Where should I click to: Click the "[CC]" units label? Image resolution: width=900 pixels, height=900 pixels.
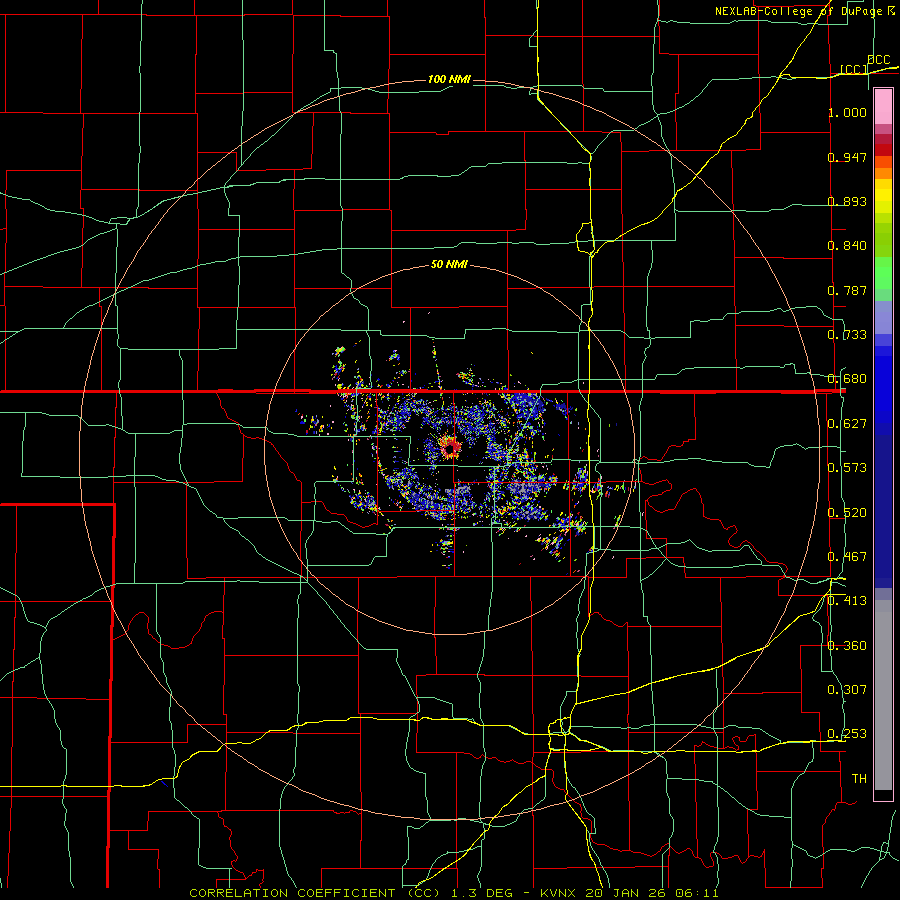point(854,69)
